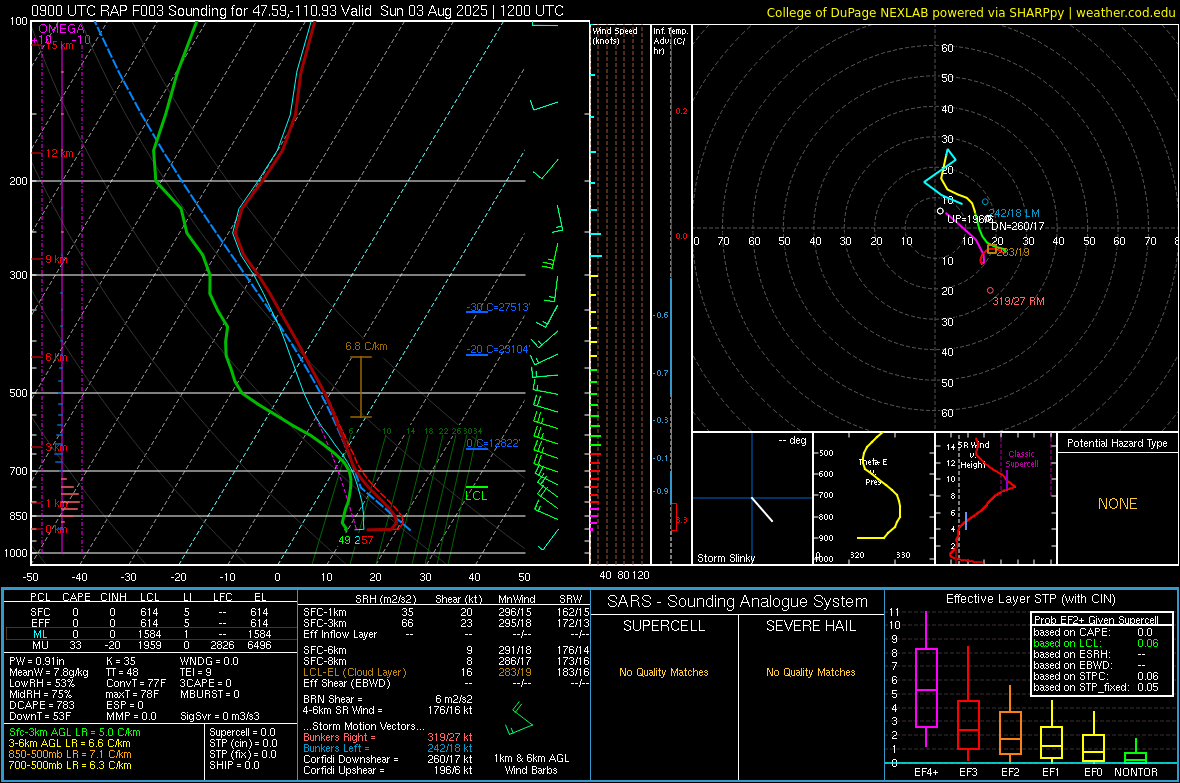Select the EFF parcel row

coord(149,623)
